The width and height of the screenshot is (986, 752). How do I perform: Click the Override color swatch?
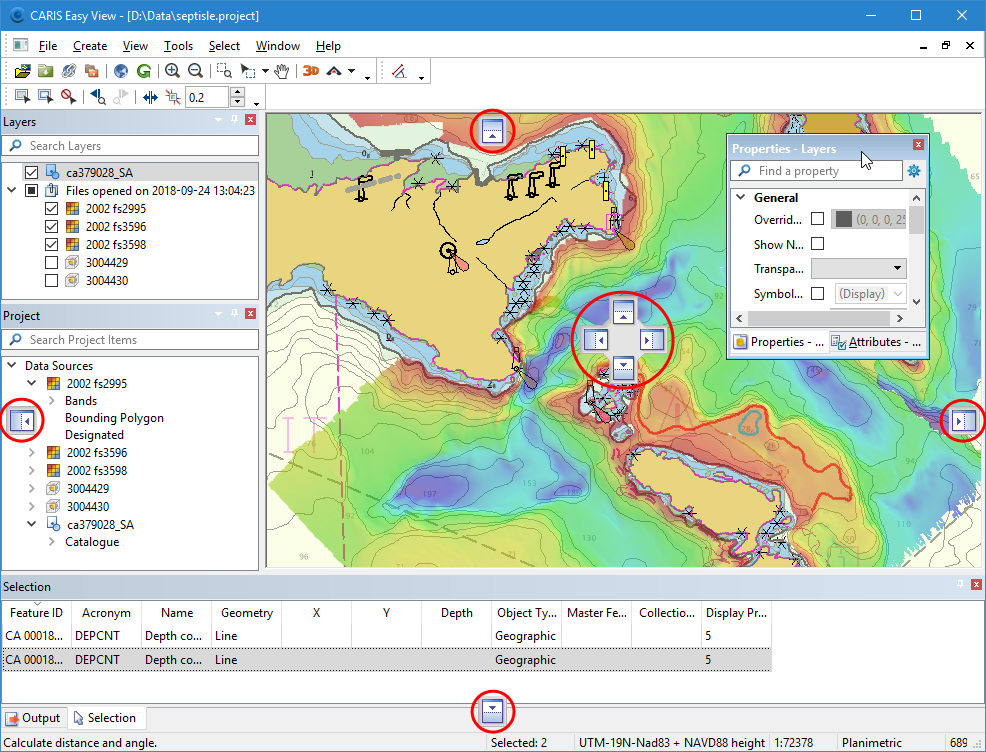coord(844,219)
